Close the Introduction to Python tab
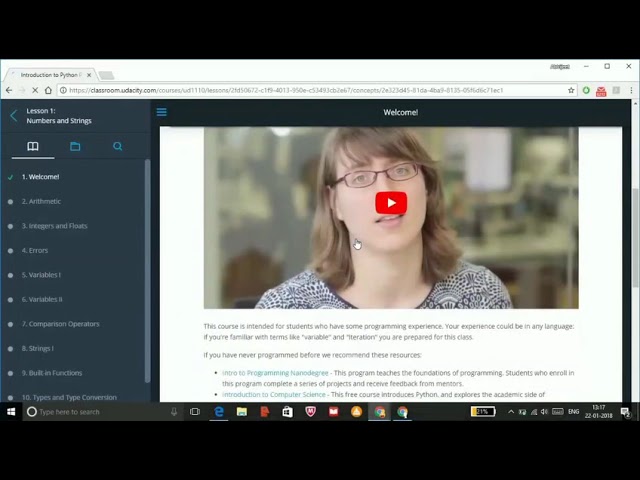The height and width of the screenshot is (480, 640). (x=89, y=75)
